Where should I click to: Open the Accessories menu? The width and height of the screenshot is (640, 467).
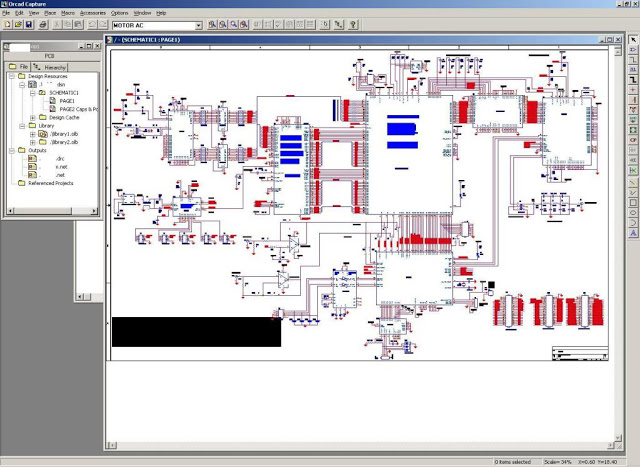[92, 12]
